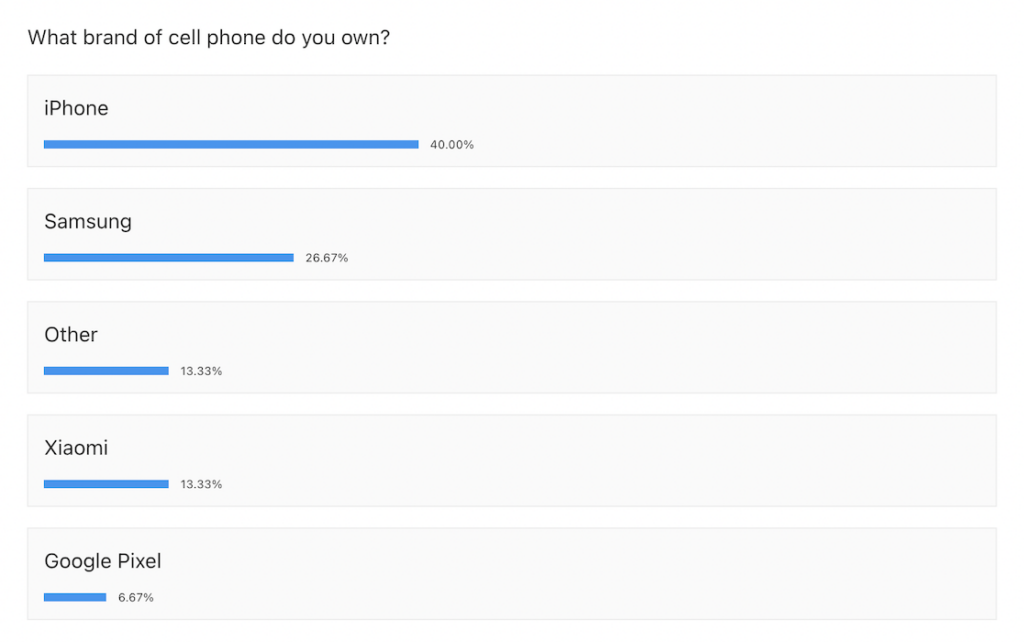Viewport: 1024px width, 642px height.
Task: Click the 26.67% percentage value
Action: [x=327, y=258]
